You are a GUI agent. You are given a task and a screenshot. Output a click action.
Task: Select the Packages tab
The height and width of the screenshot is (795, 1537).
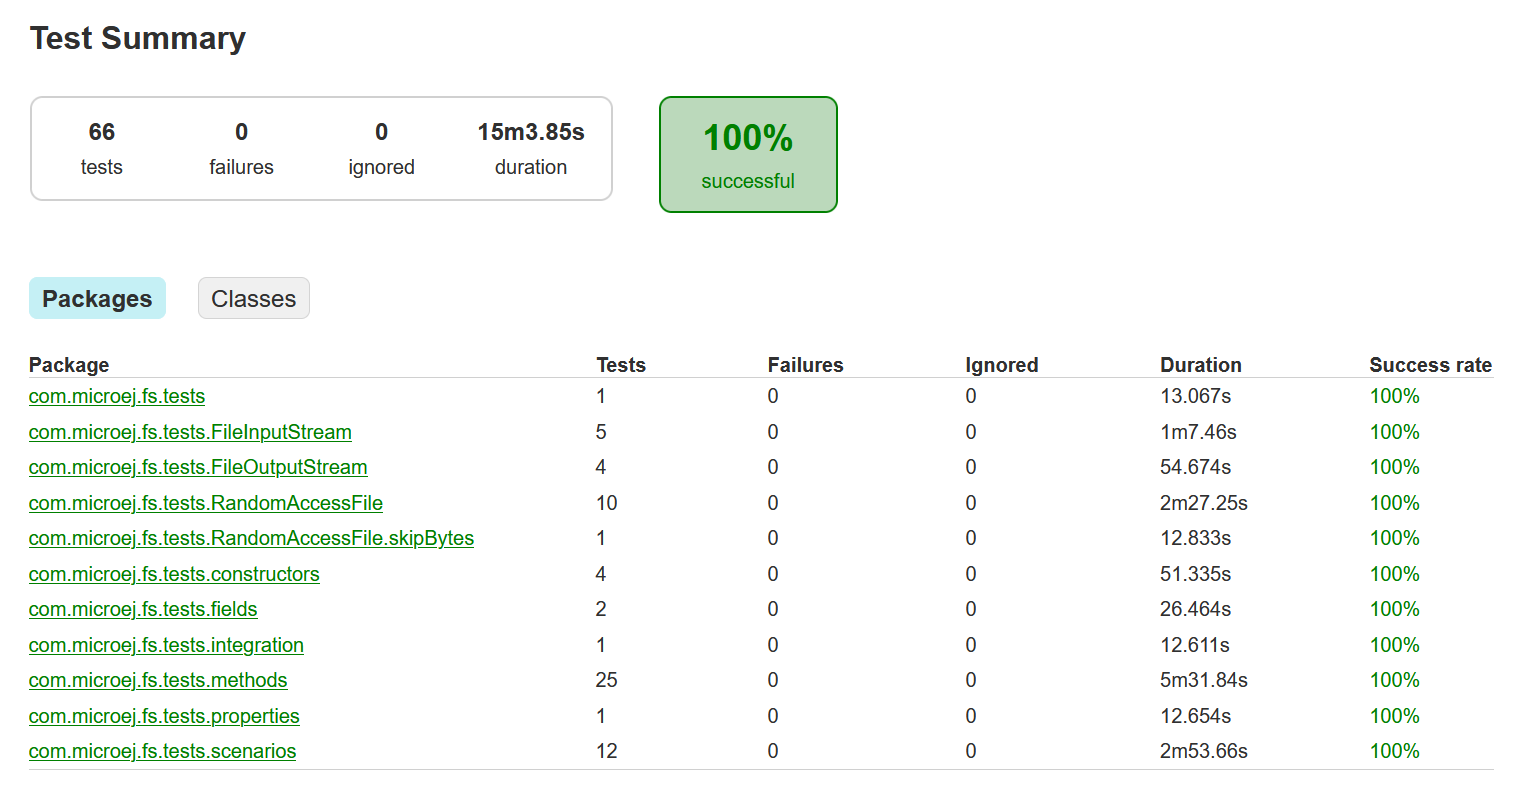[x=97, y=297]
